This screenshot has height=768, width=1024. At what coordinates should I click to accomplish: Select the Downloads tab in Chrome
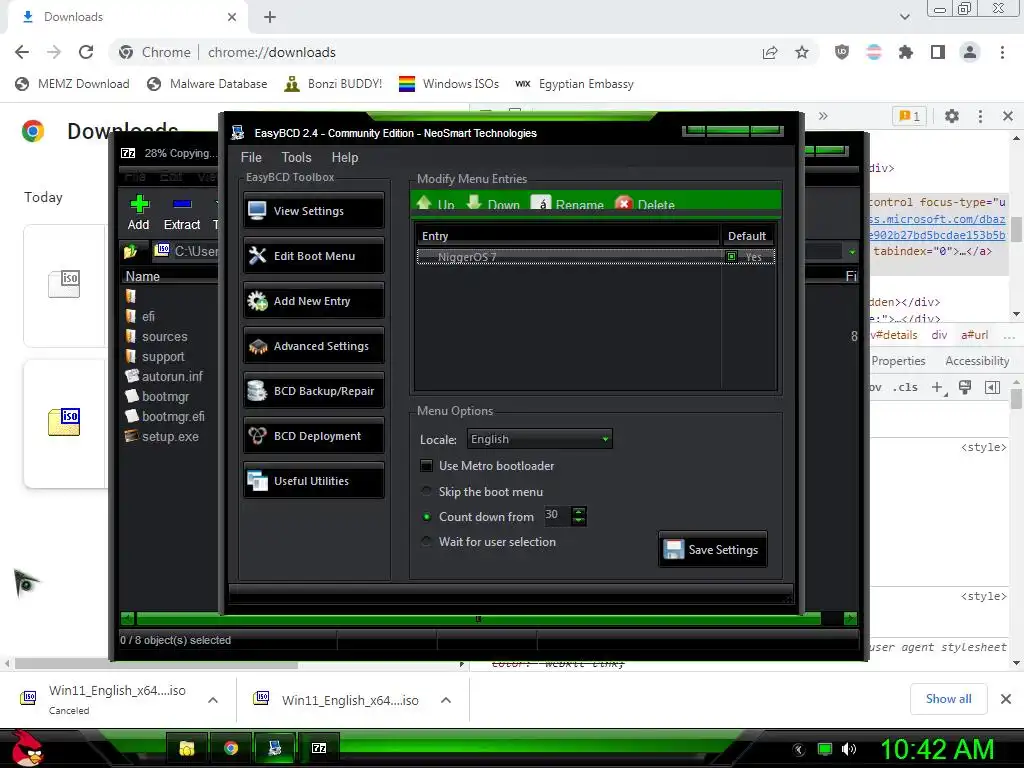127,17
